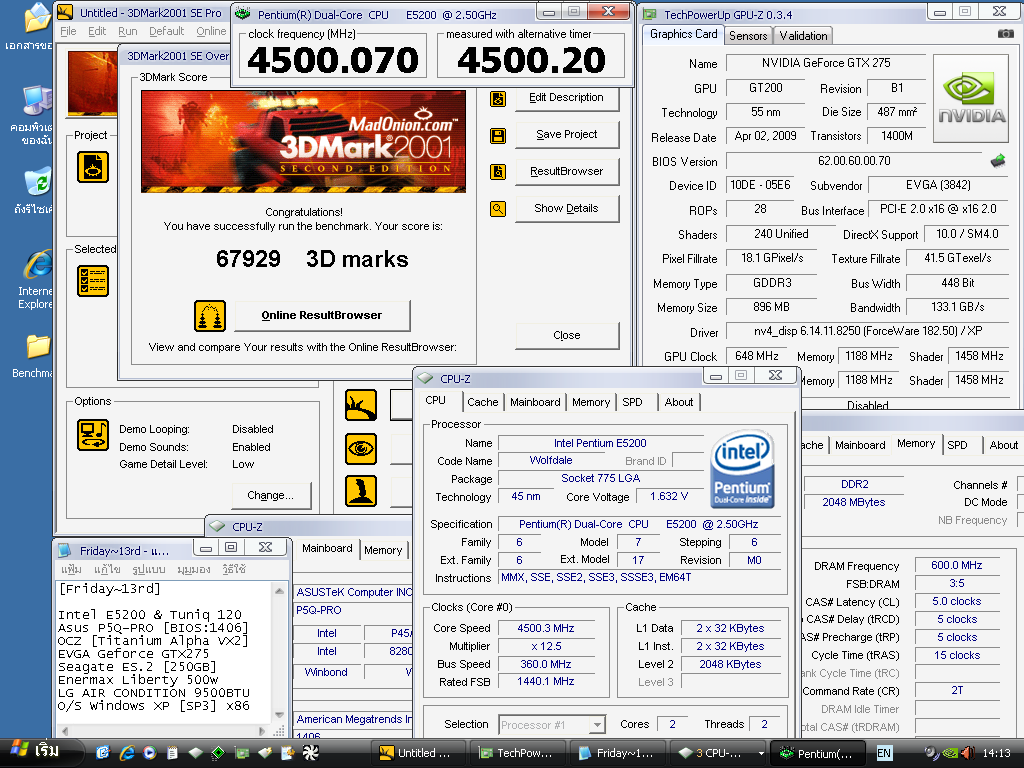Switch to Validation tab in GPU-Z
The width and height of the screenshot is (1024, 768).
tap(803, 36)
